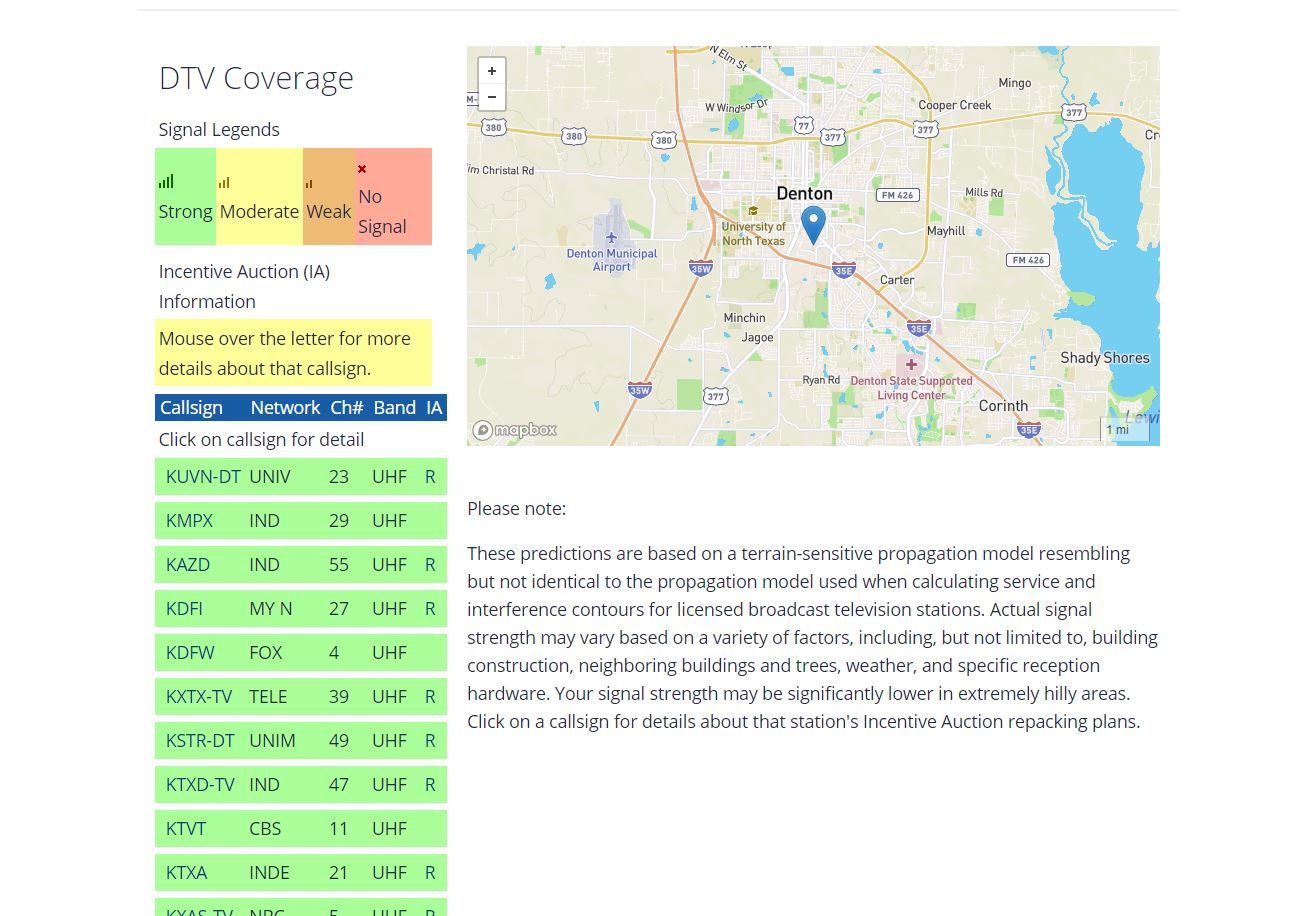
Task: Click the 35E highway shield near Carter
Action: [x=844, y=270]
